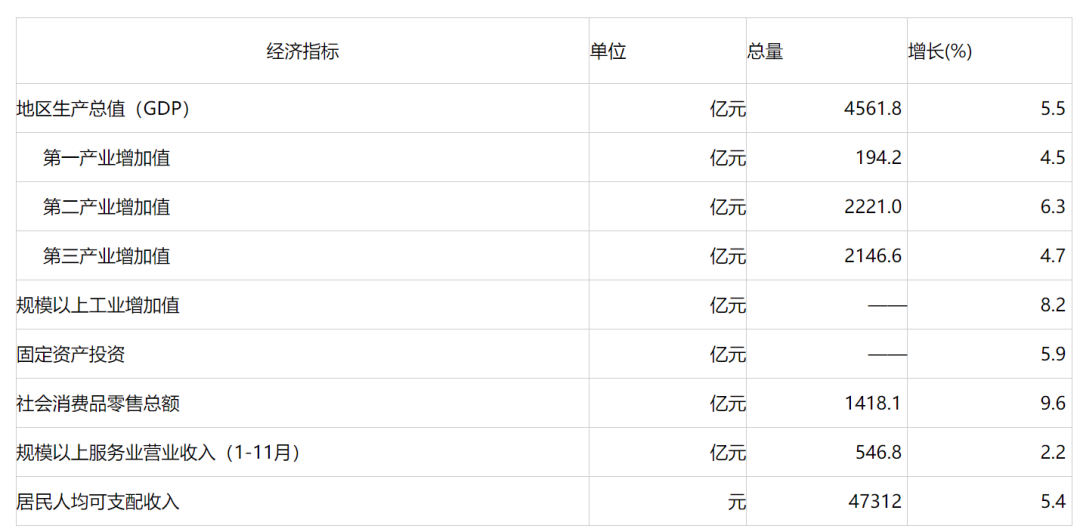Viewport: 1080px width, 529px height.
Task: Click the 社会消费品零售总额 row label
Action: (x=98, y=404)
